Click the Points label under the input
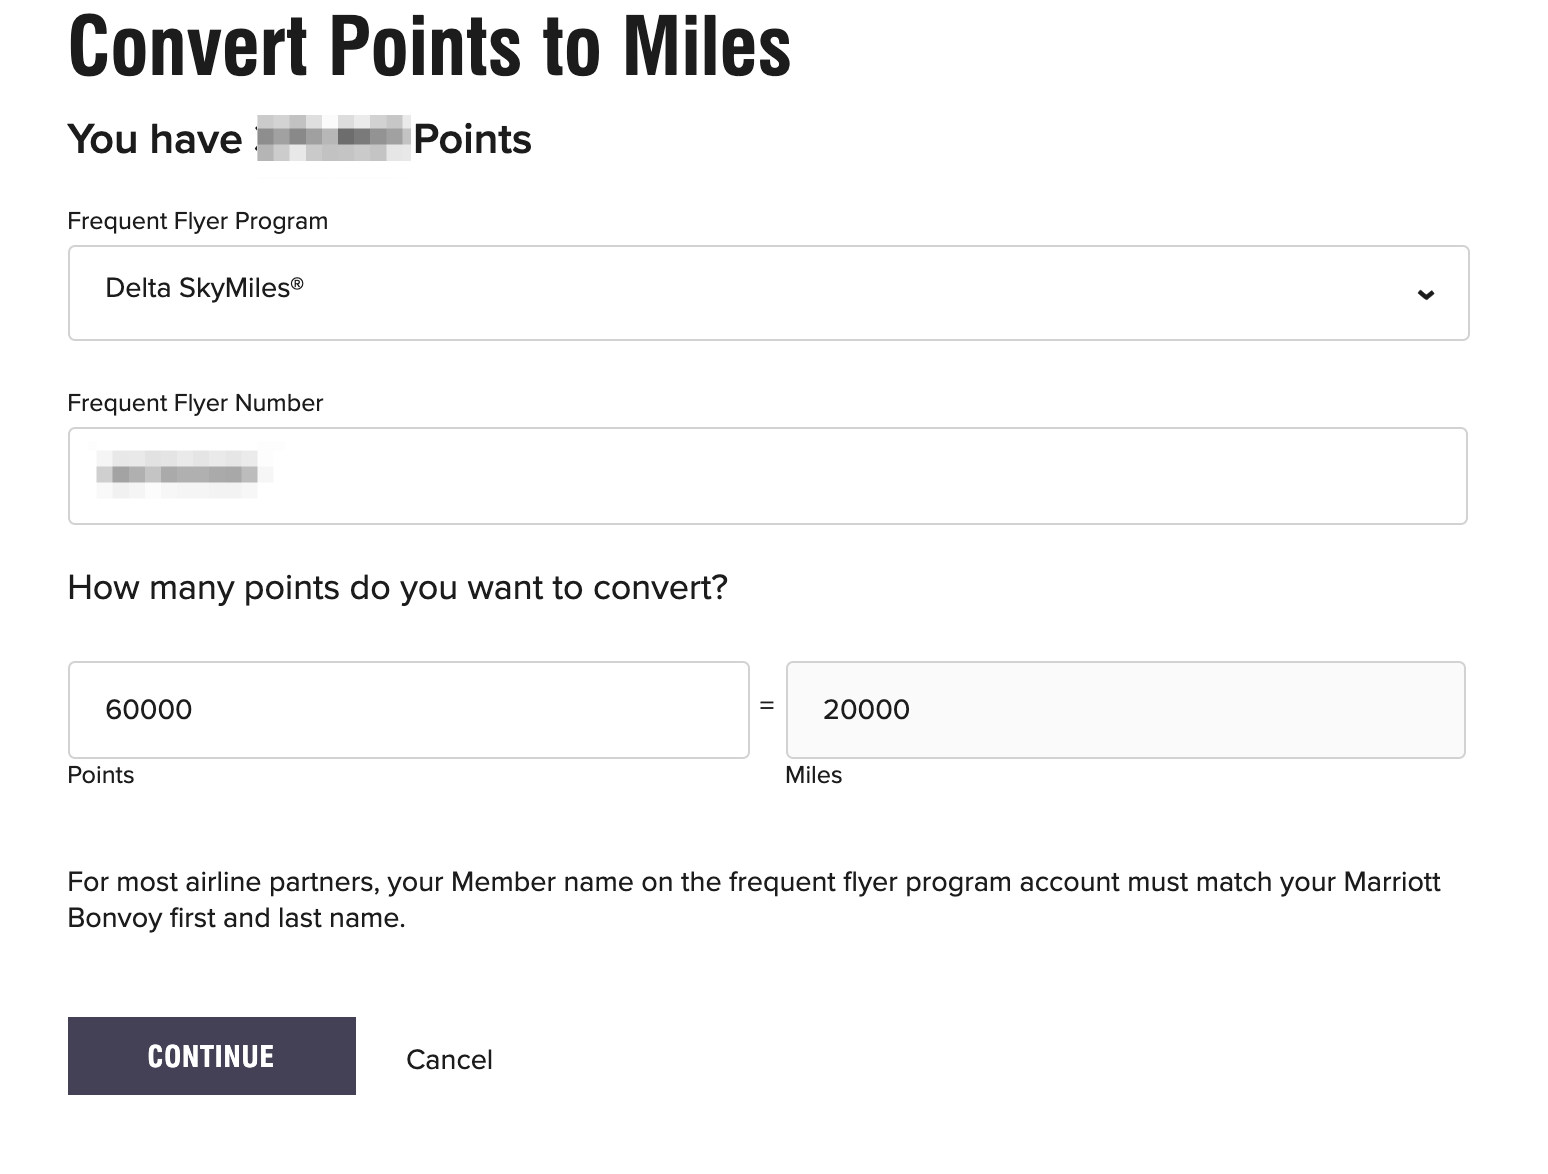The width and height of the screenshot is (1548, 1174). click(100, 774)
